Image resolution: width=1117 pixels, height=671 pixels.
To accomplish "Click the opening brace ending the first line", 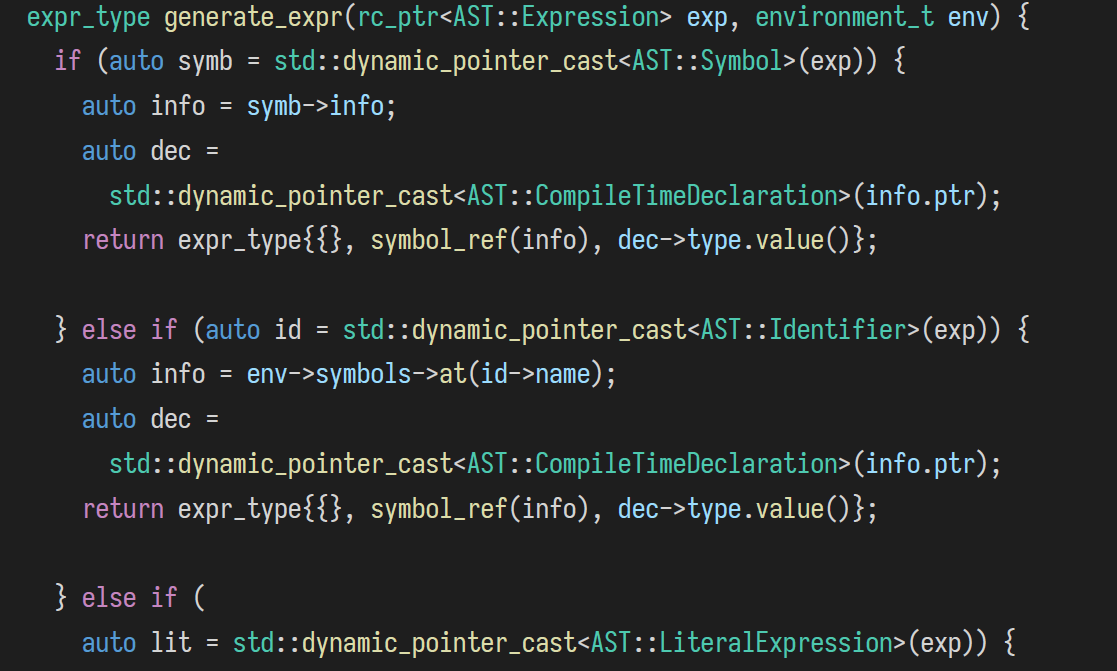I will 1023,17.
